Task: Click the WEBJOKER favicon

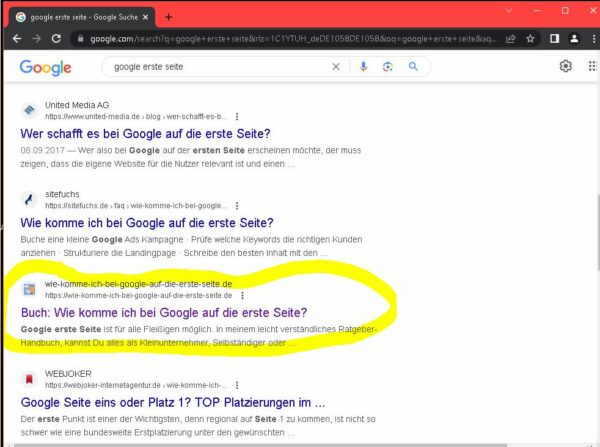Action: point(29,379)
